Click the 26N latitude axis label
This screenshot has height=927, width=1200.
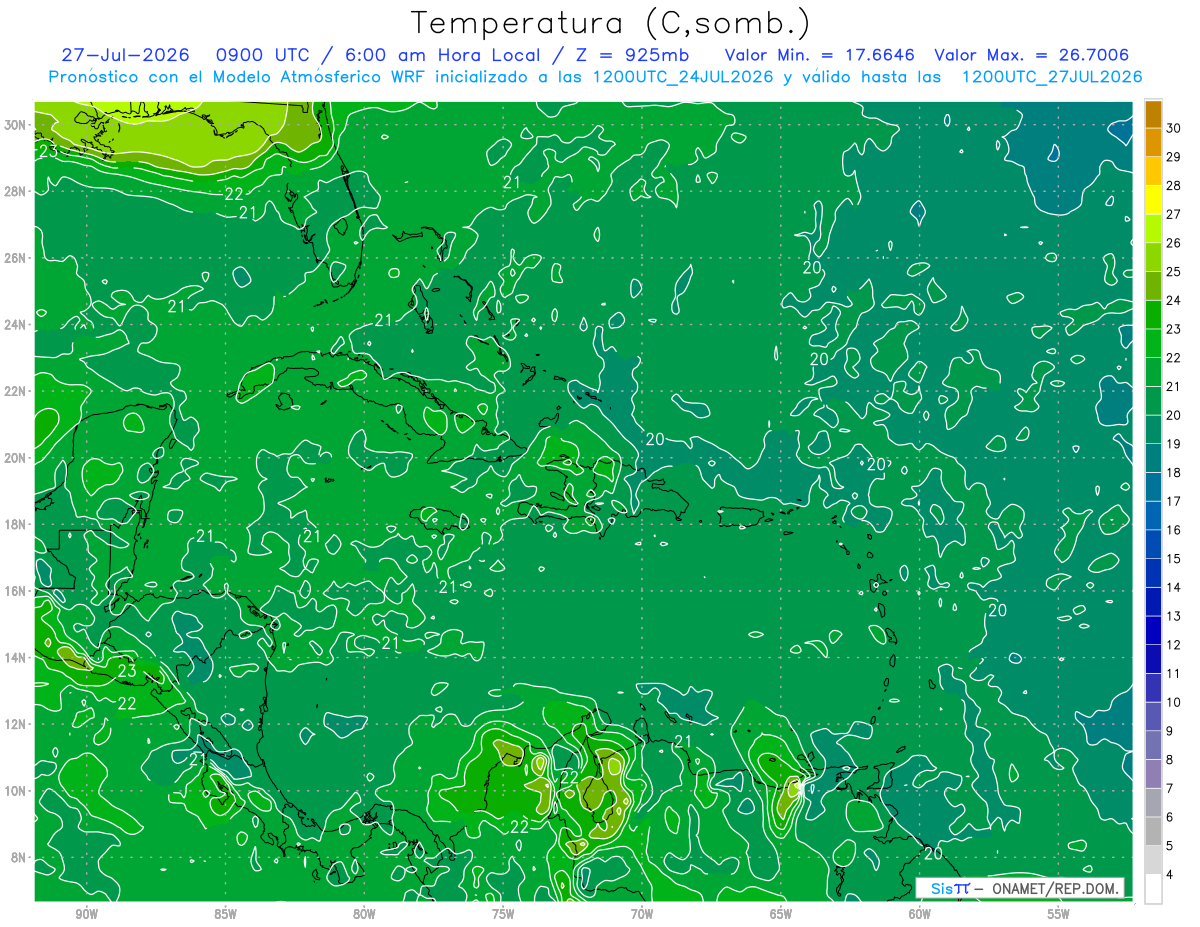click(x=16, y=257)
